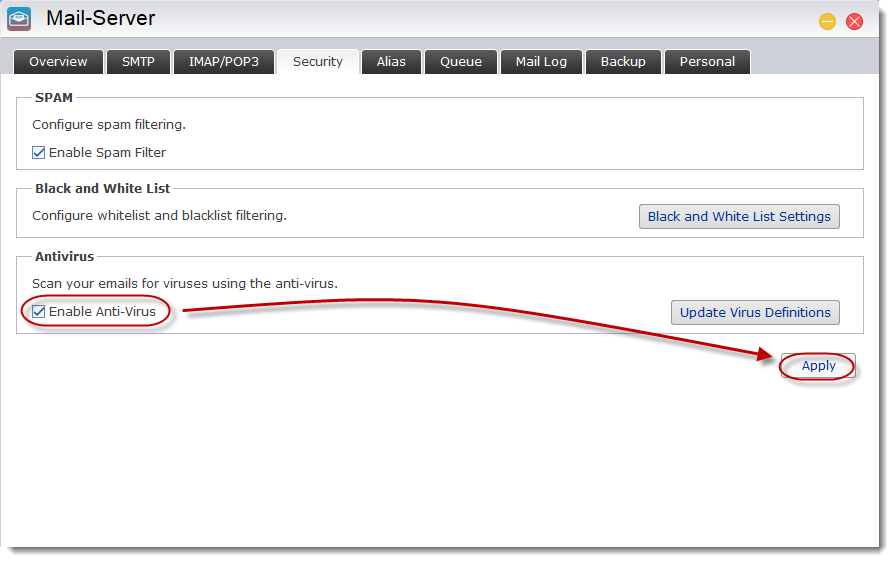Switch to the SMTP tab
This screenshot has width=894, height=562.
click(138, 62)
